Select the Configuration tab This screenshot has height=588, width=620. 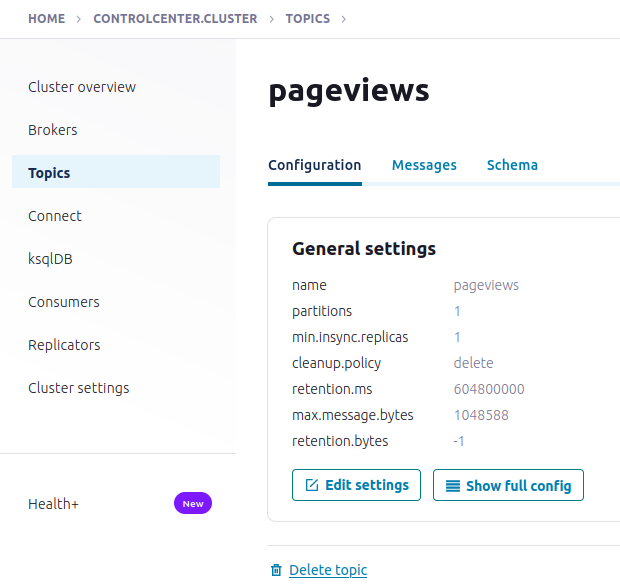click(x=314, y=165)
